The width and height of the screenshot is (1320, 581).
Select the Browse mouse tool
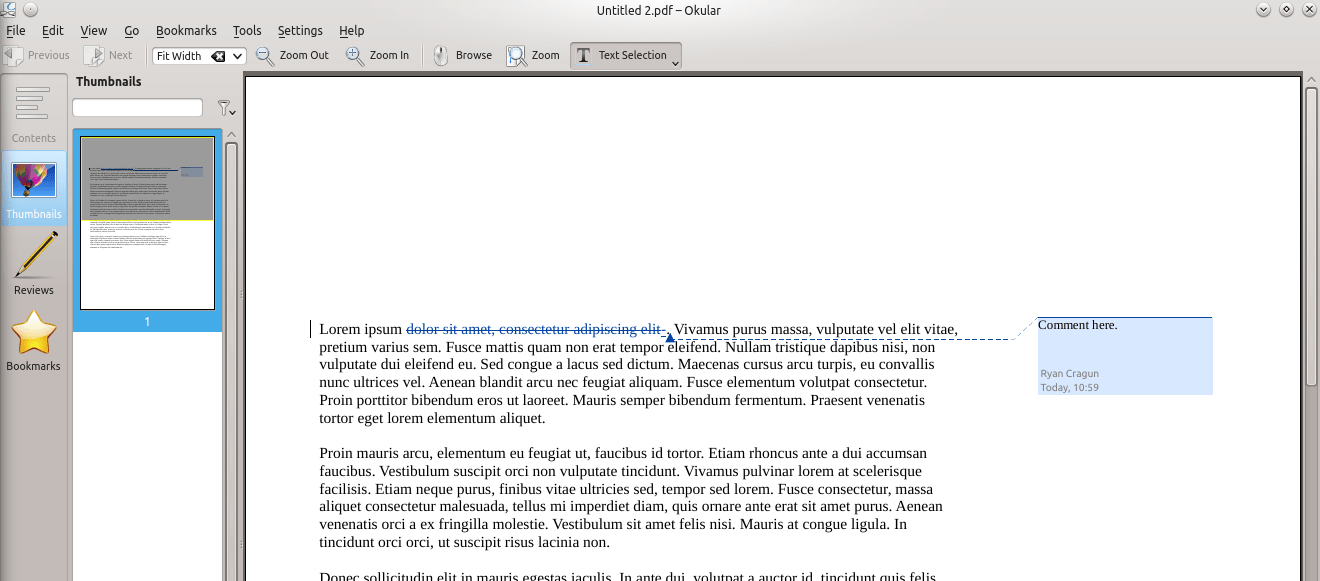pos(462,55)
